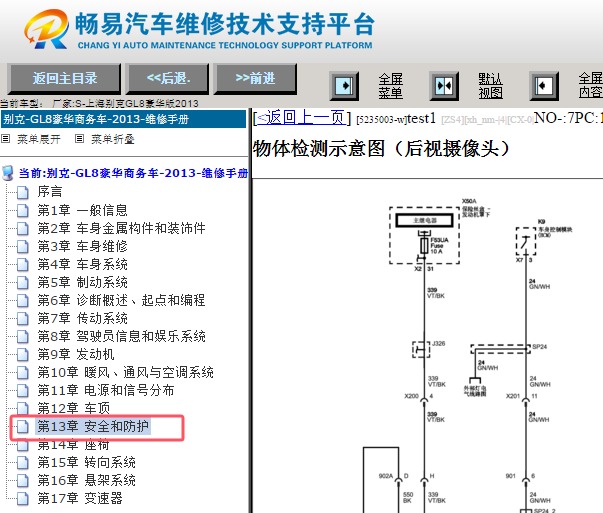The height and width of the screenshot is (513, 603).
Task: Click the page icon beside 第4章 车身系统
Action: (23, 265)
